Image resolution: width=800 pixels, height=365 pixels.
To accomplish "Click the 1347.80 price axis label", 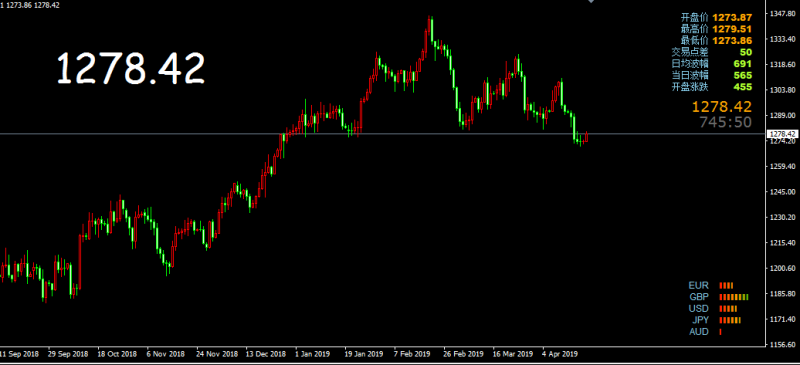I will 784,14.
